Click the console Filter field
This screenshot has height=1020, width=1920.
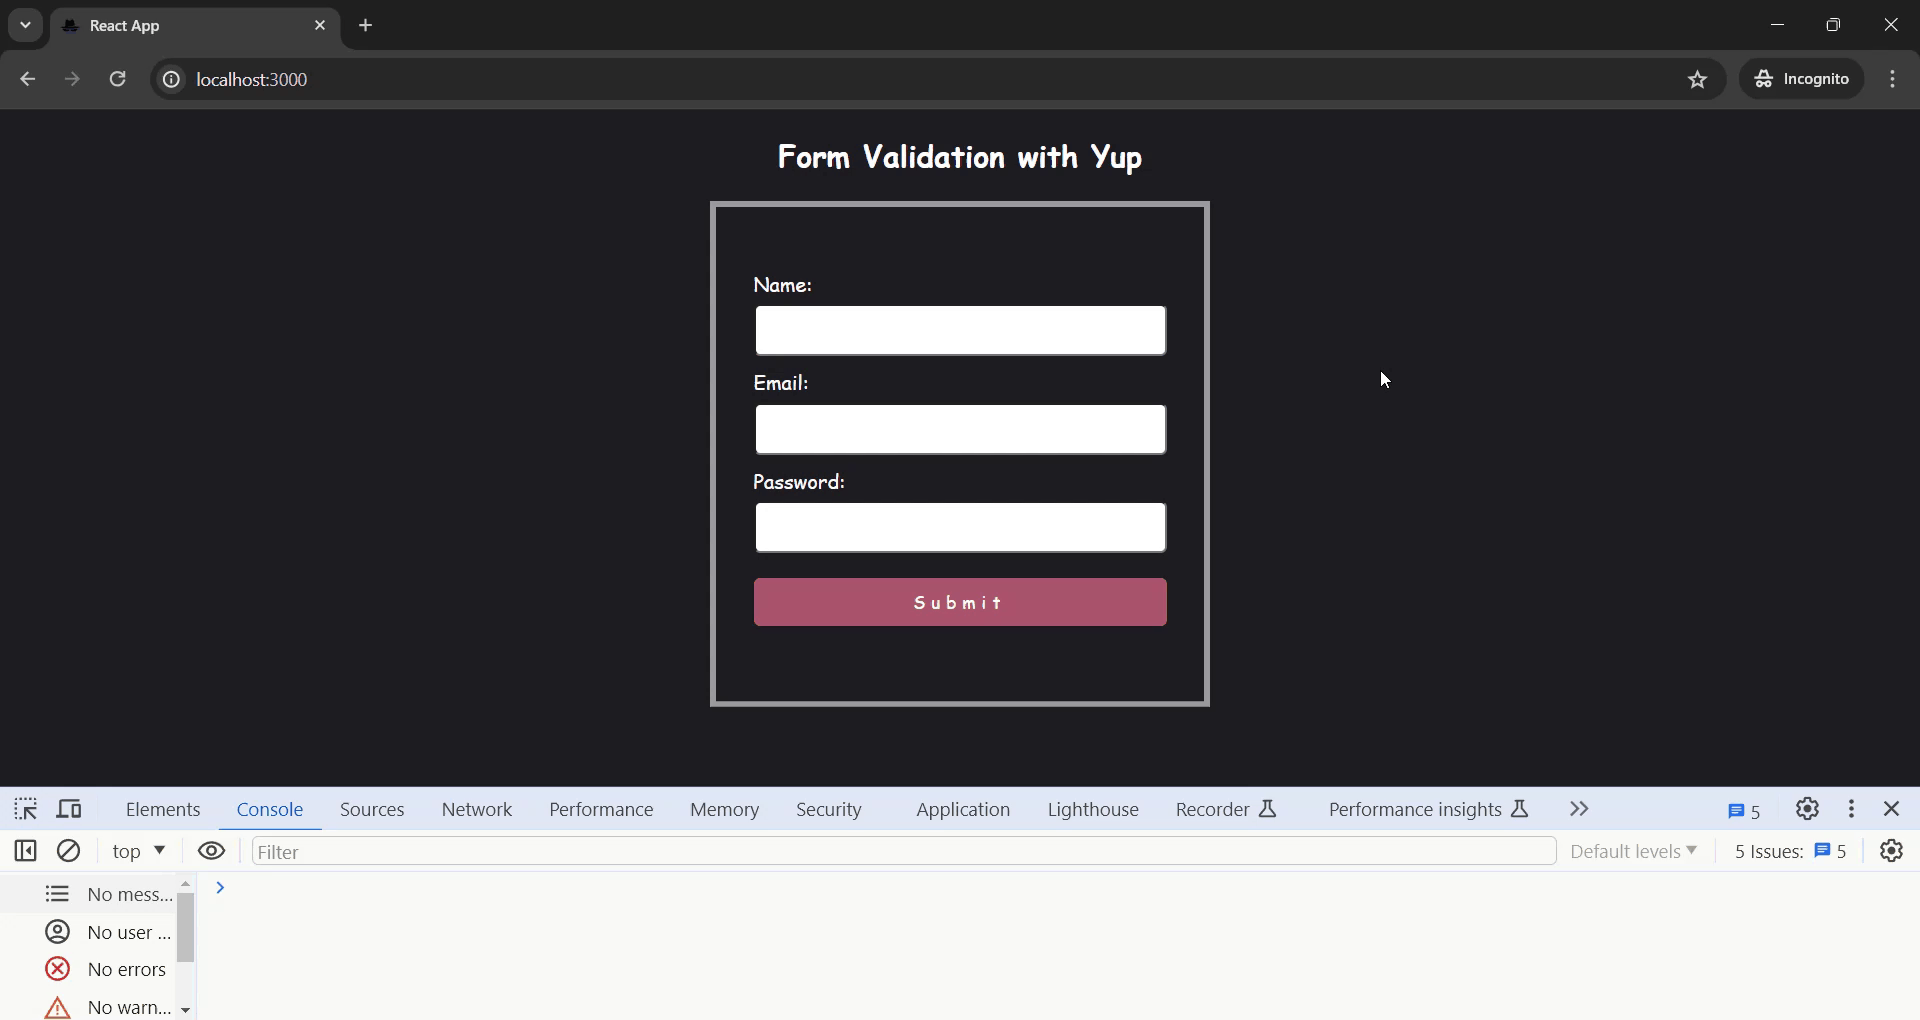coord(904,851)
